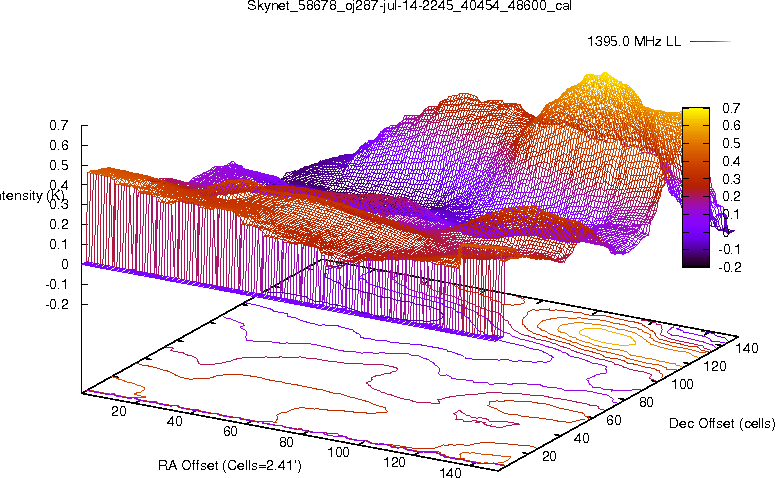Click the 0.7 label on the color bar

click(731, 108)
